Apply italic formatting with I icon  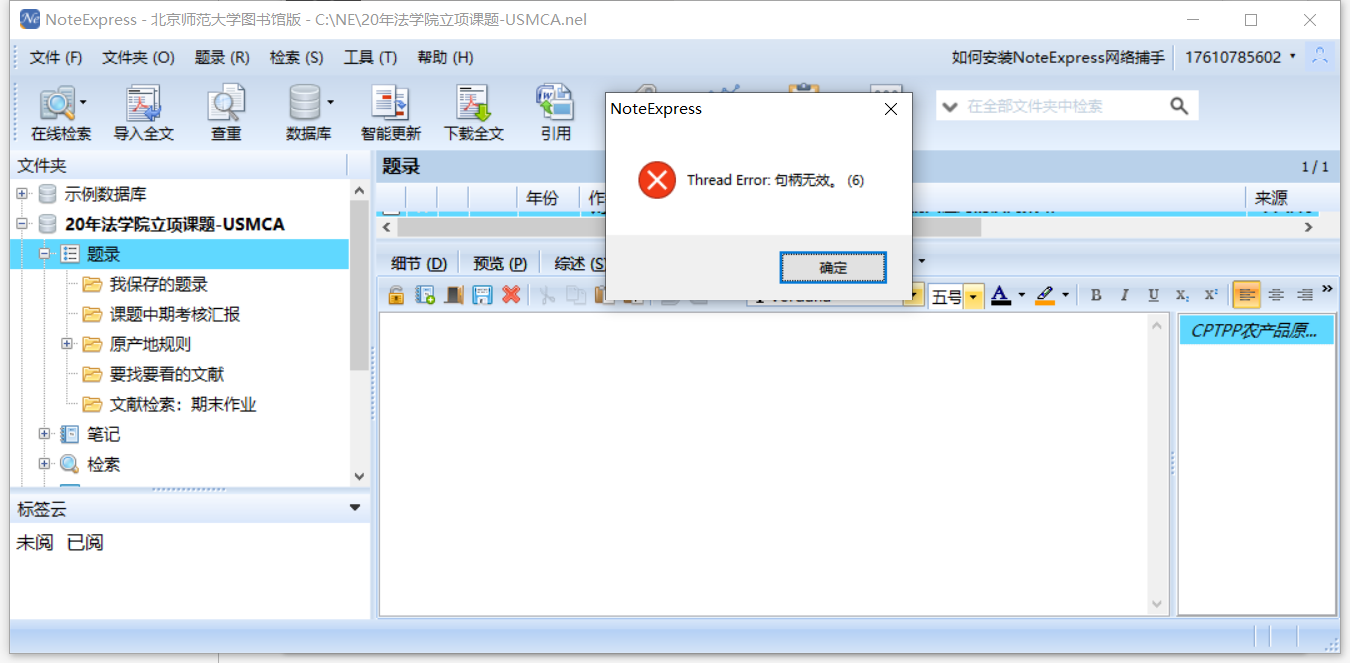pos(1124,295)
